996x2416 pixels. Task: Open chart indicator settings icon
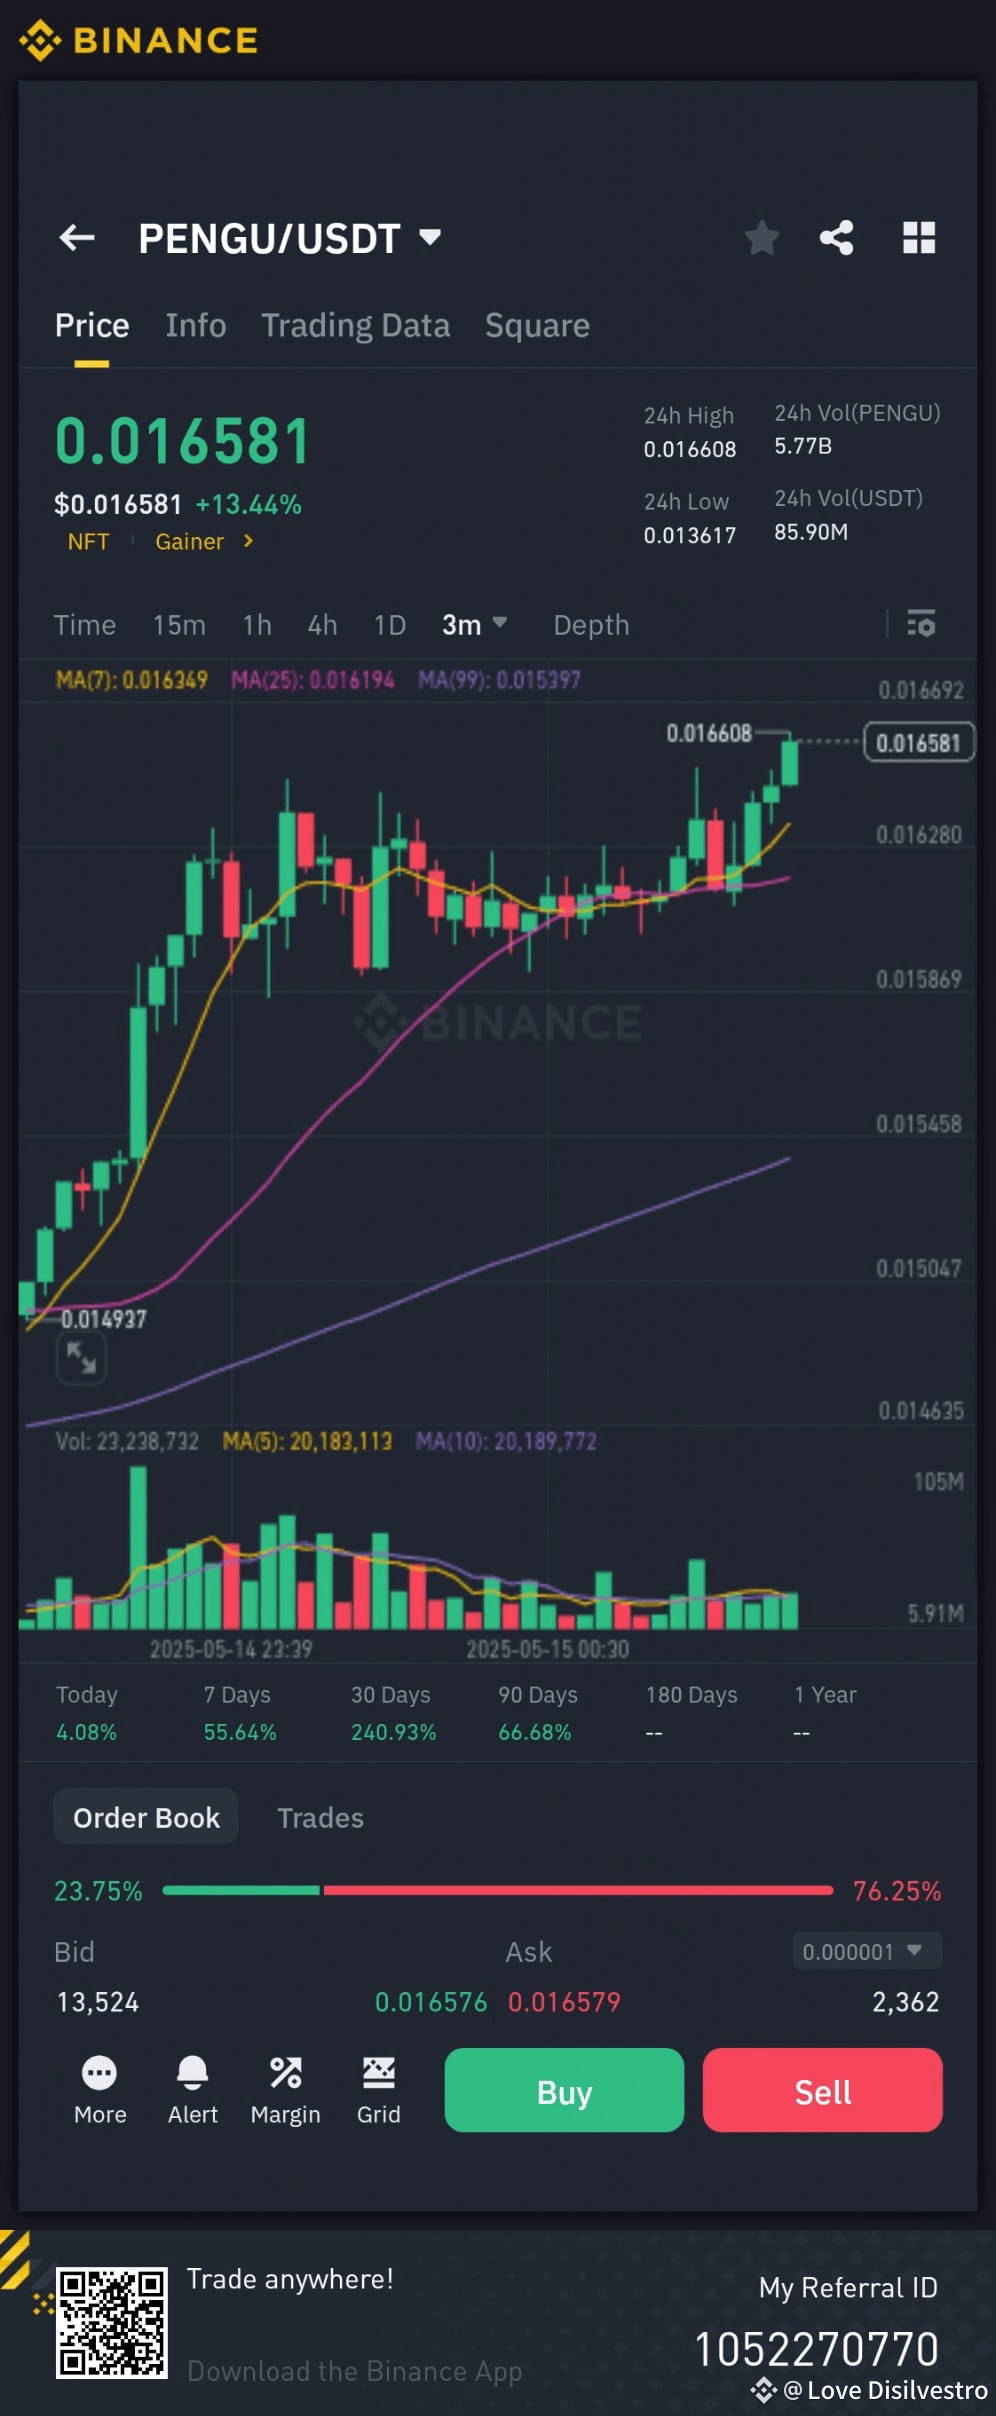921,624
